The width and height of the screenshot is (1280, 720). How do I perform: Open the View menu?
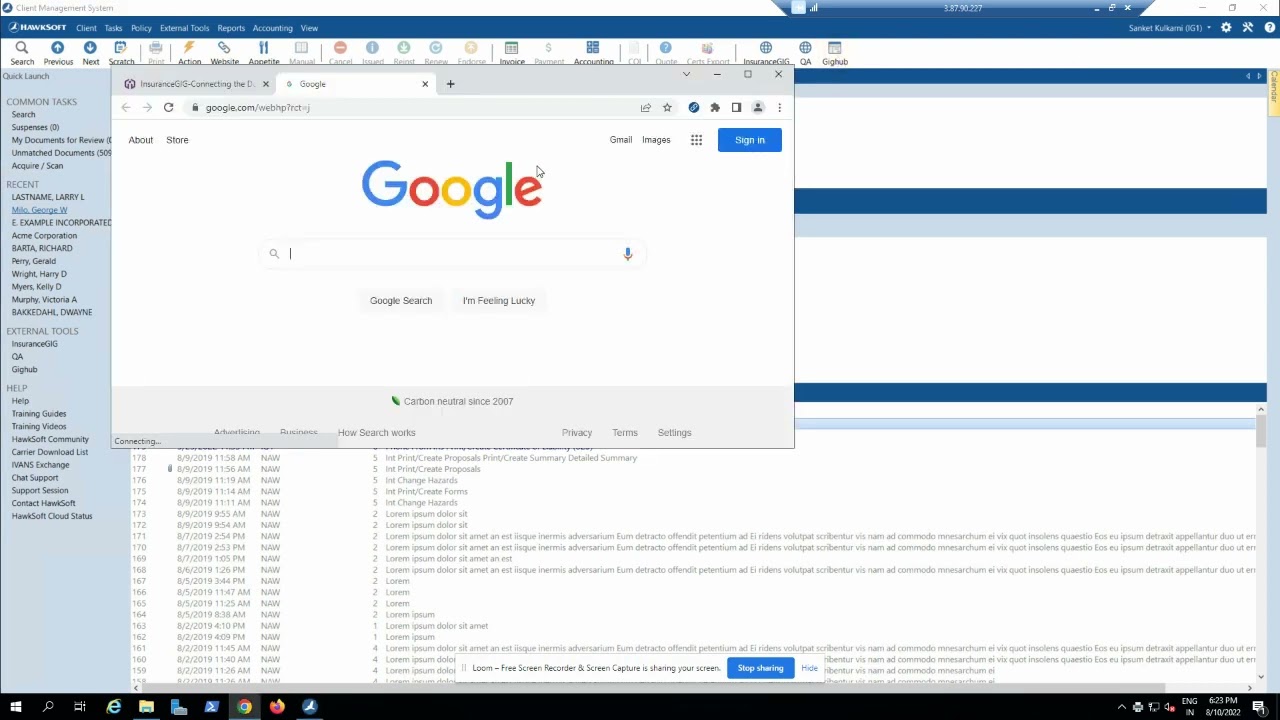click(x=309, y=28)
